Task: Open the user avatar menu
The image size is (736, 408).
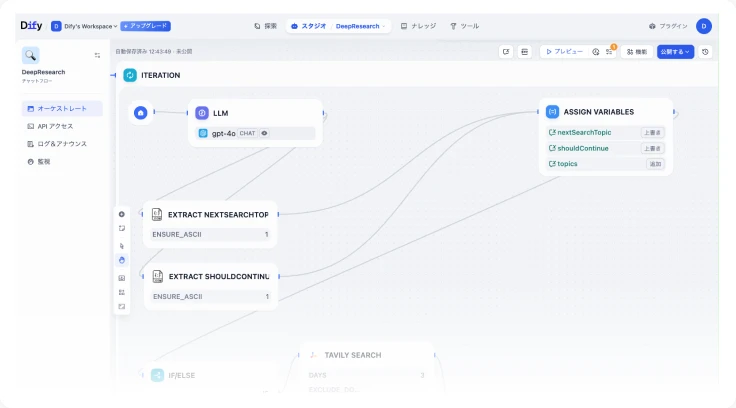Action: tap(704, 26)
